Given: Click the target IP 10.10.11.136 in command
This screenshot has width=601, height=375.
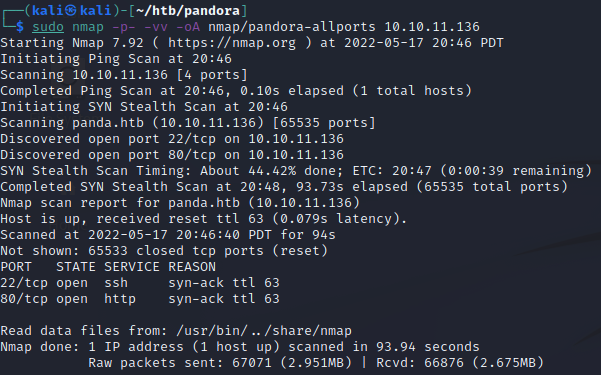Looking at the screenshot, I should point(432,27).
